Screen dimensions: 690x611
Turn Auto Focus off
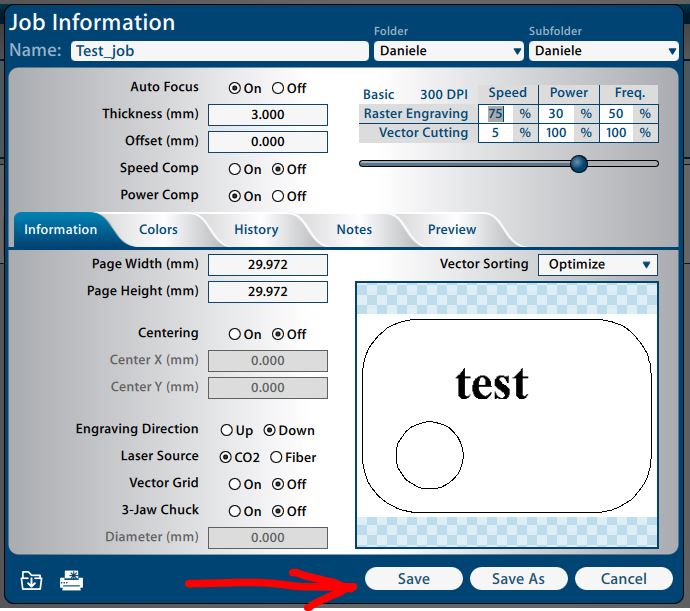click(278, 88)
